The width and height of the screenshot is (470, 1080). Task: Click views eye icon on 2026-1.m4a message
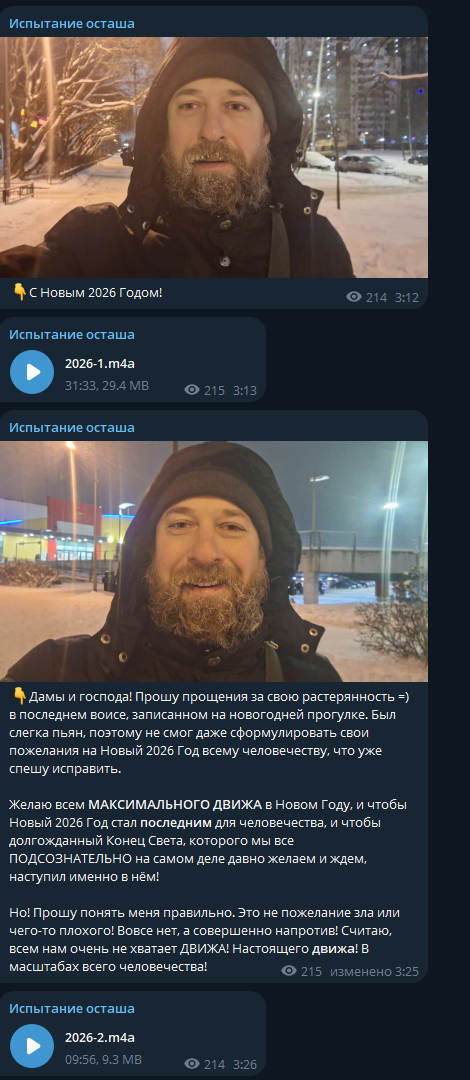(x=192, y=390)
